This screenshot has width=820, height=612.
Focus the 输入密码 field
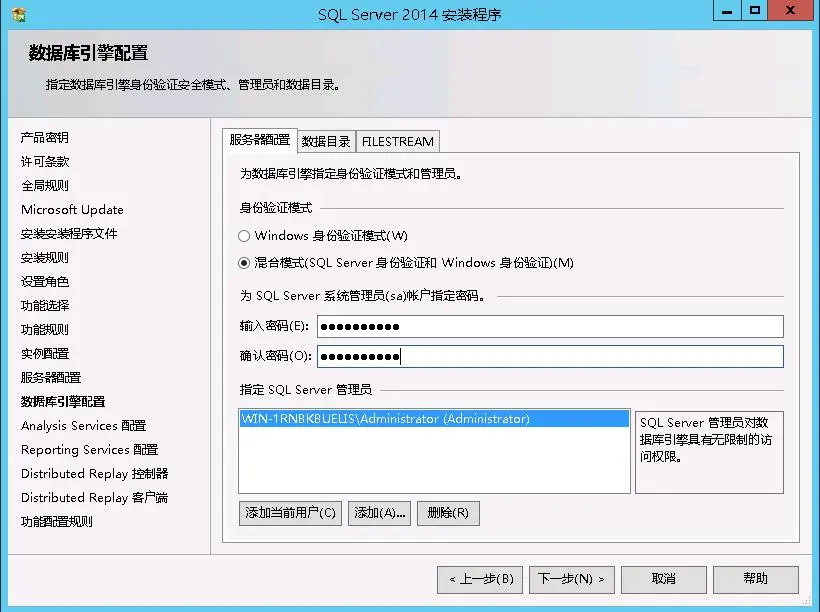(550, 326)
